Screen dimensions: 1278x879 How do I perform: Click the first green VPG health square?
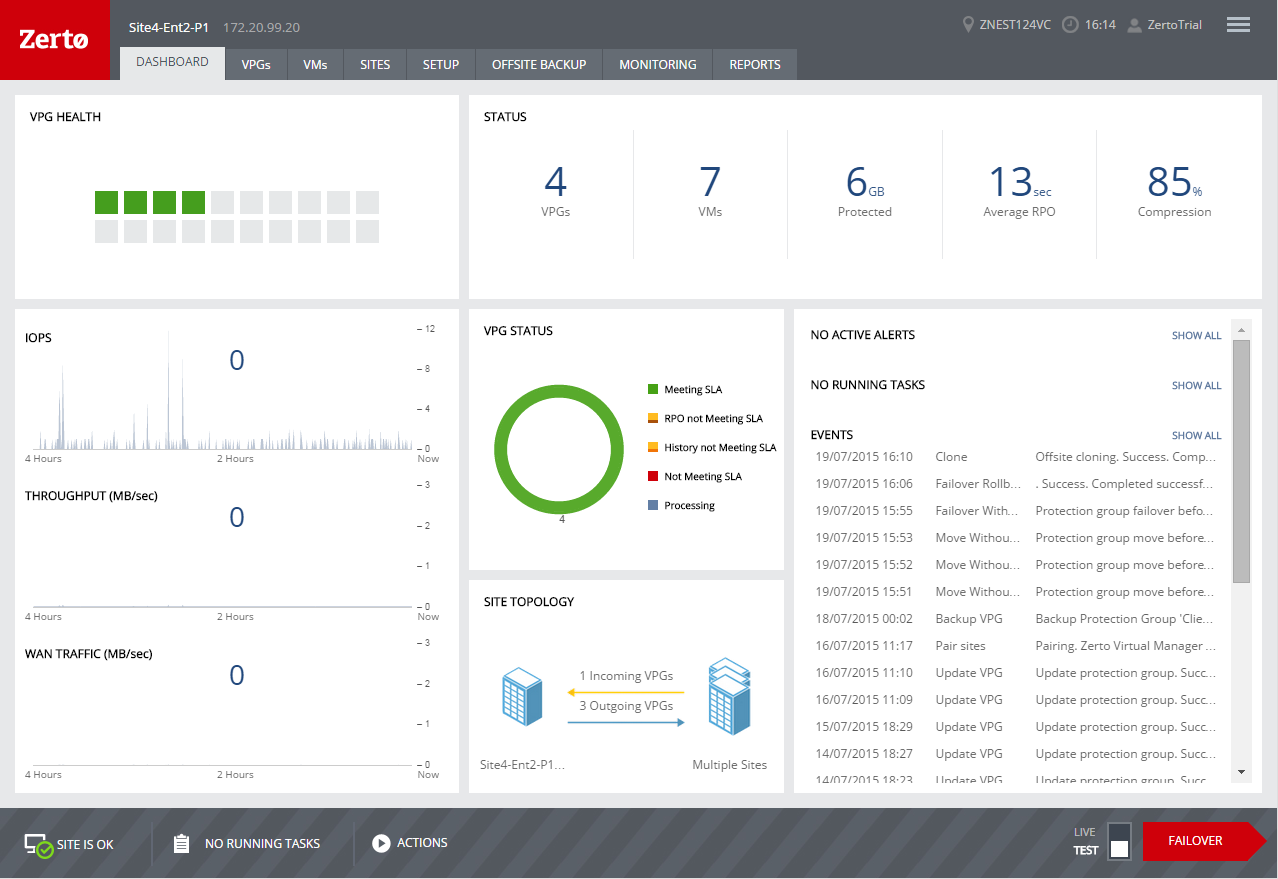106,203
